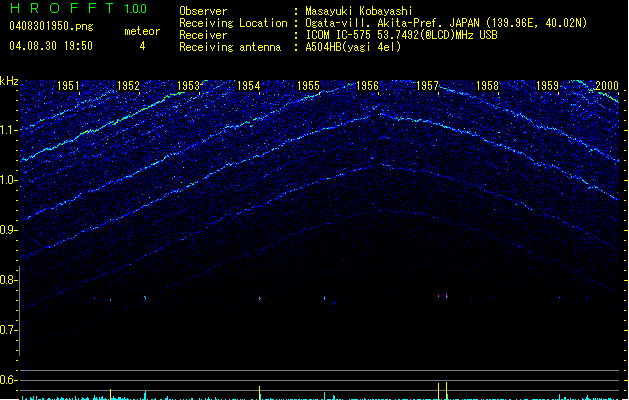Click the meteor echo blip near 1954

[260, 298]
